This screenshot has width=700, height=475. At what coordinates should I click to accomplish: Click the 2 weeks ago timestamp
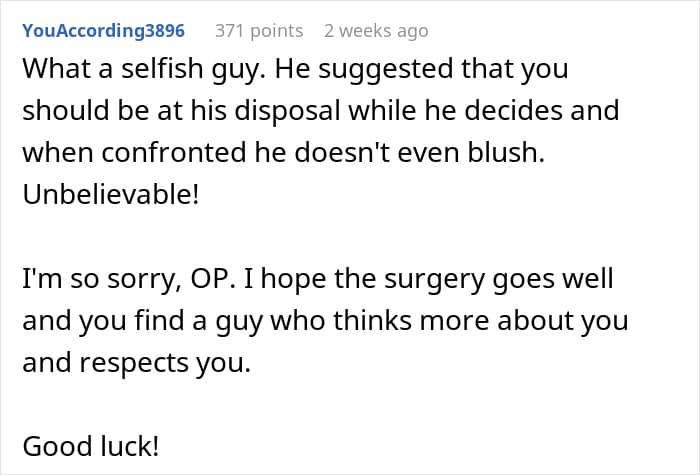(376, 31)
